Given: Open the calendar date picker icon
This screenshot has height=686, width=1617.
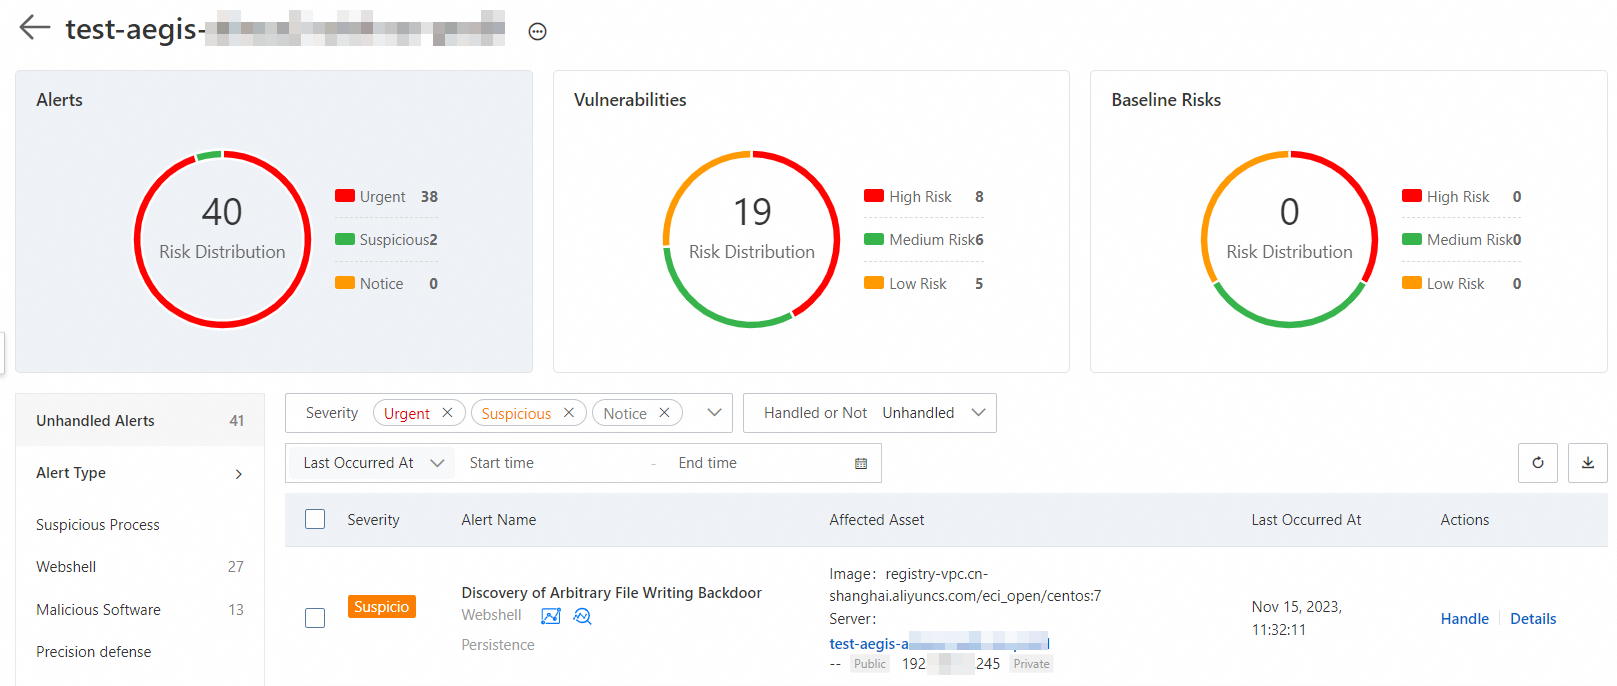Looking at the screenshot, I should click(x=861, y=463).
